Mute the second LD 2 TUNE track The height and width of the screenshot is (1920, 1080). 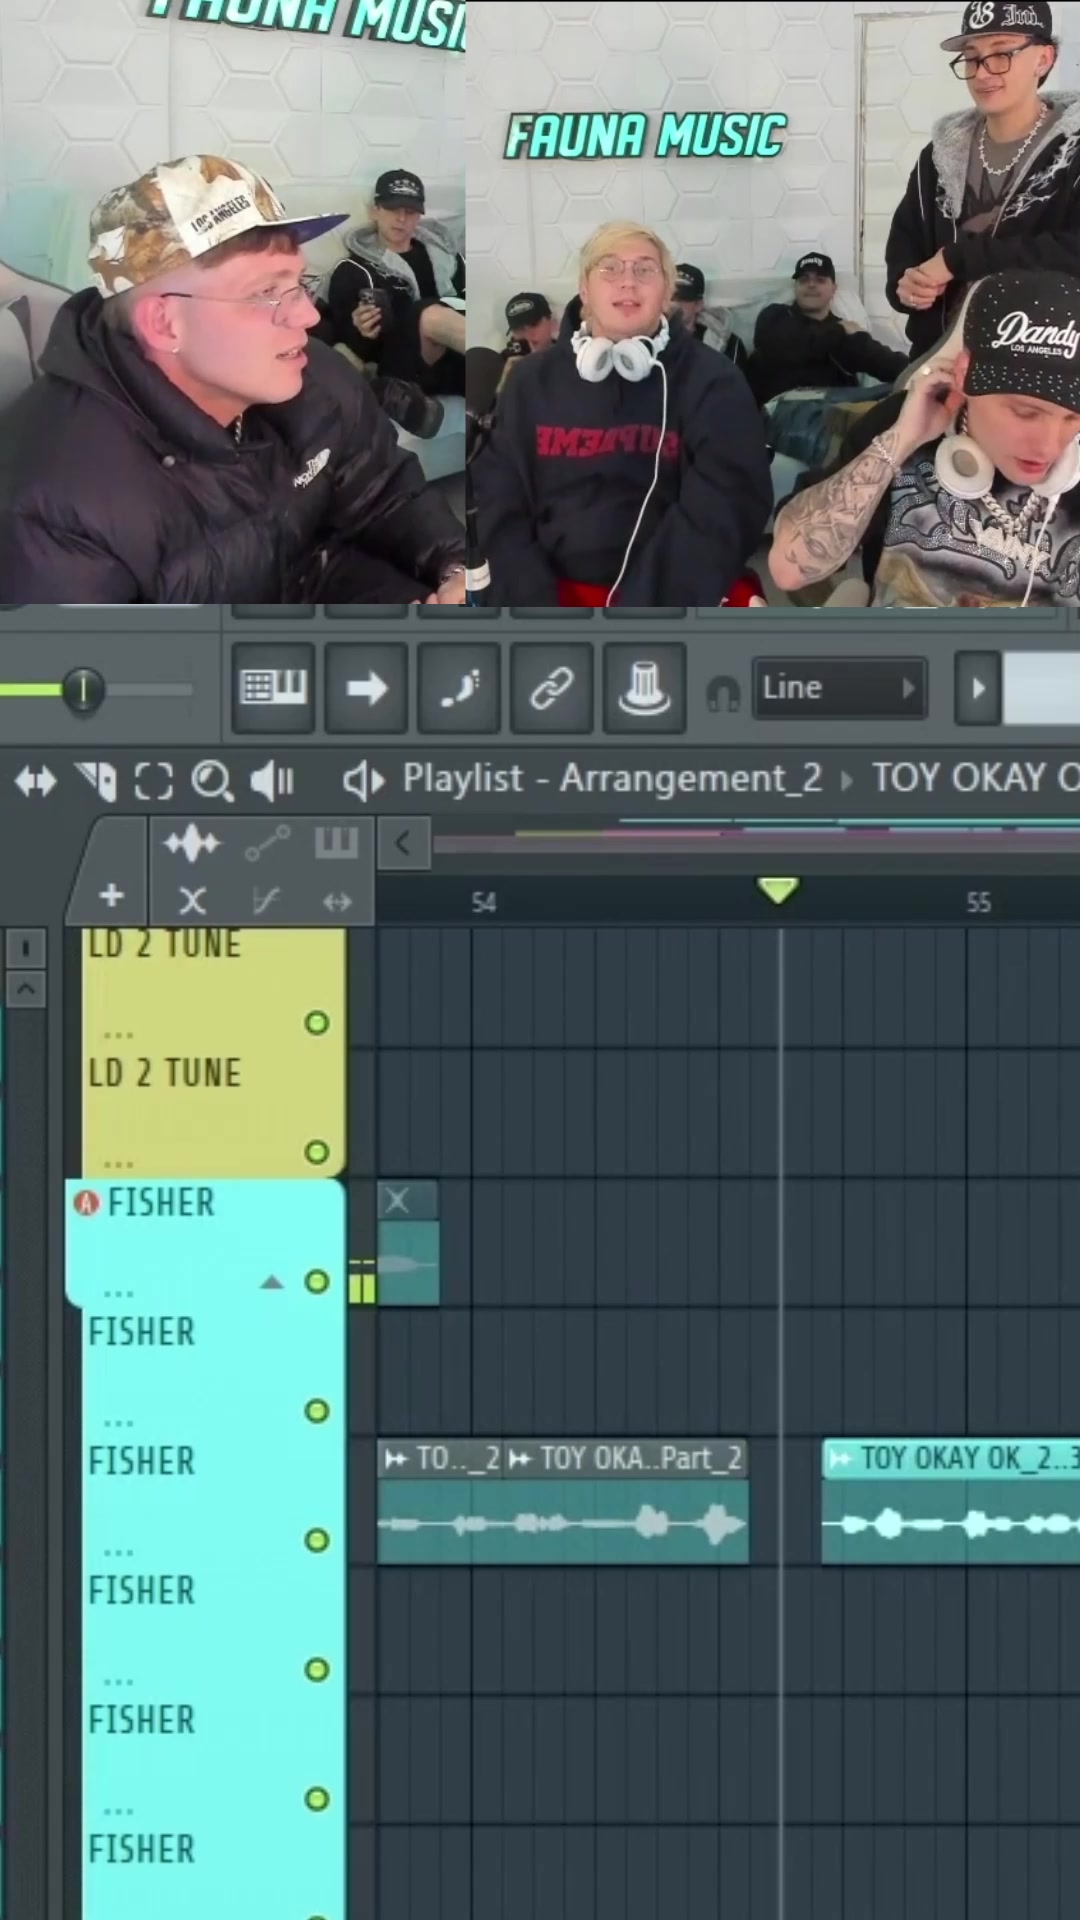[317, 1152]
